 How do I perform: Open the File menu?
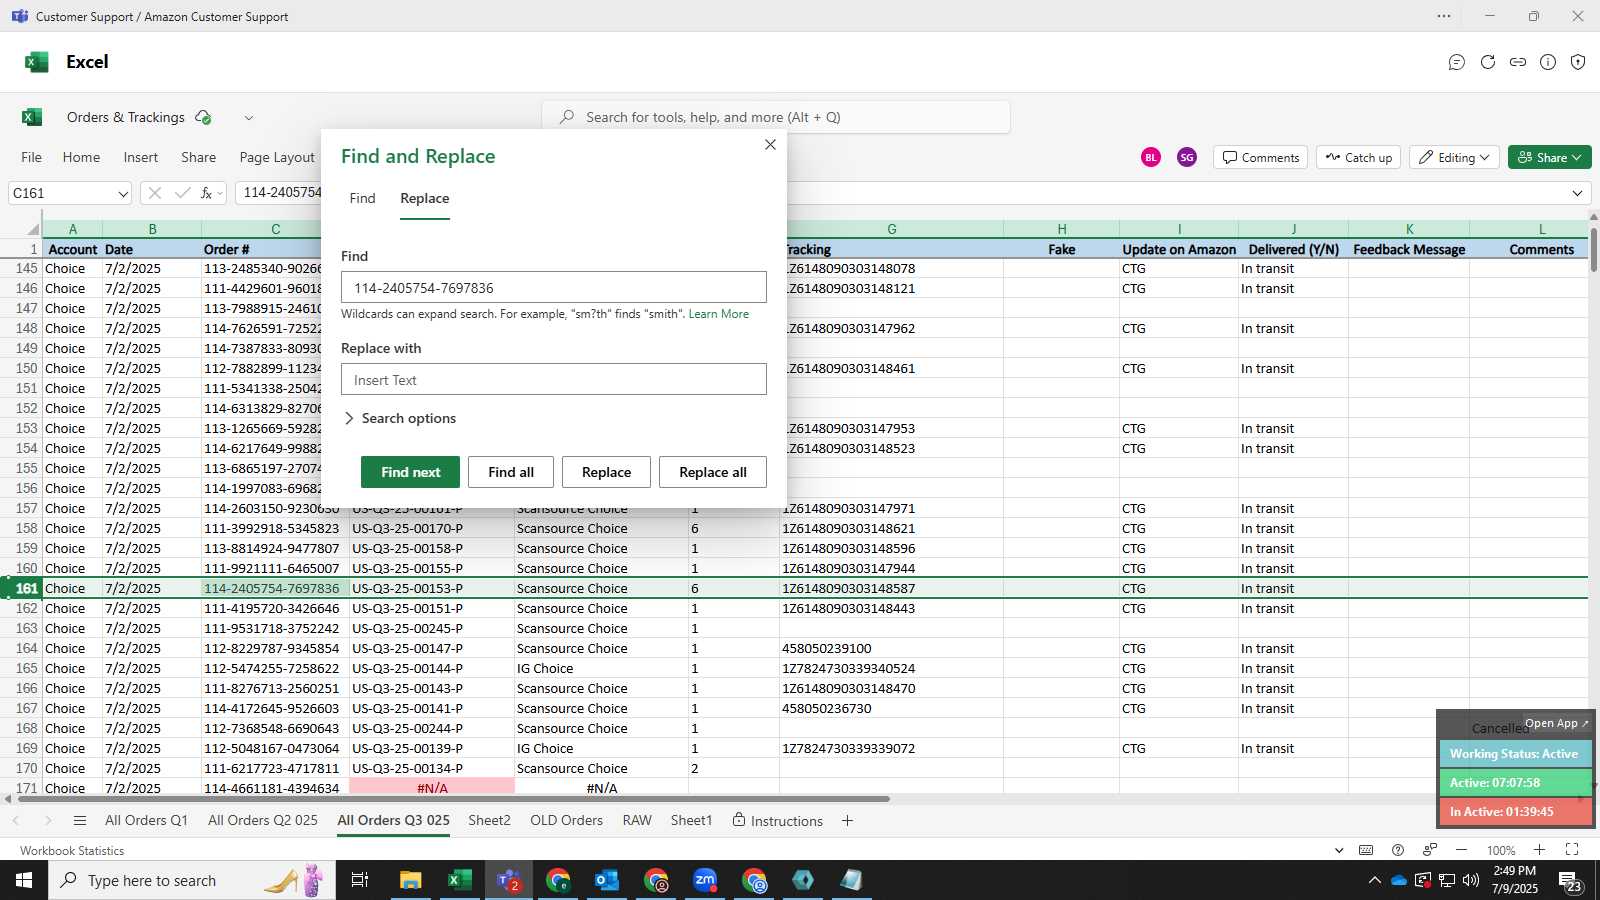(32, 157)
